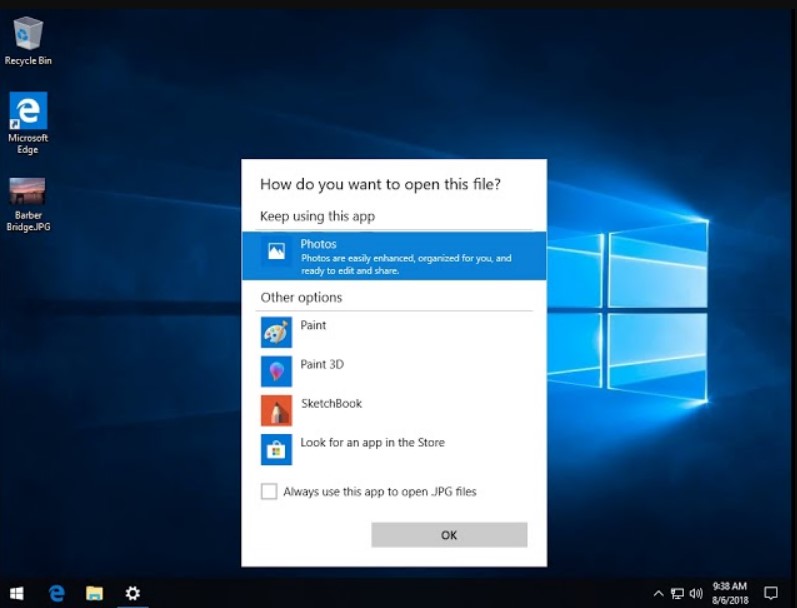Select the Photos app icon
The width and height of the screenshot is (797, 608).
(x=277, y=251)
